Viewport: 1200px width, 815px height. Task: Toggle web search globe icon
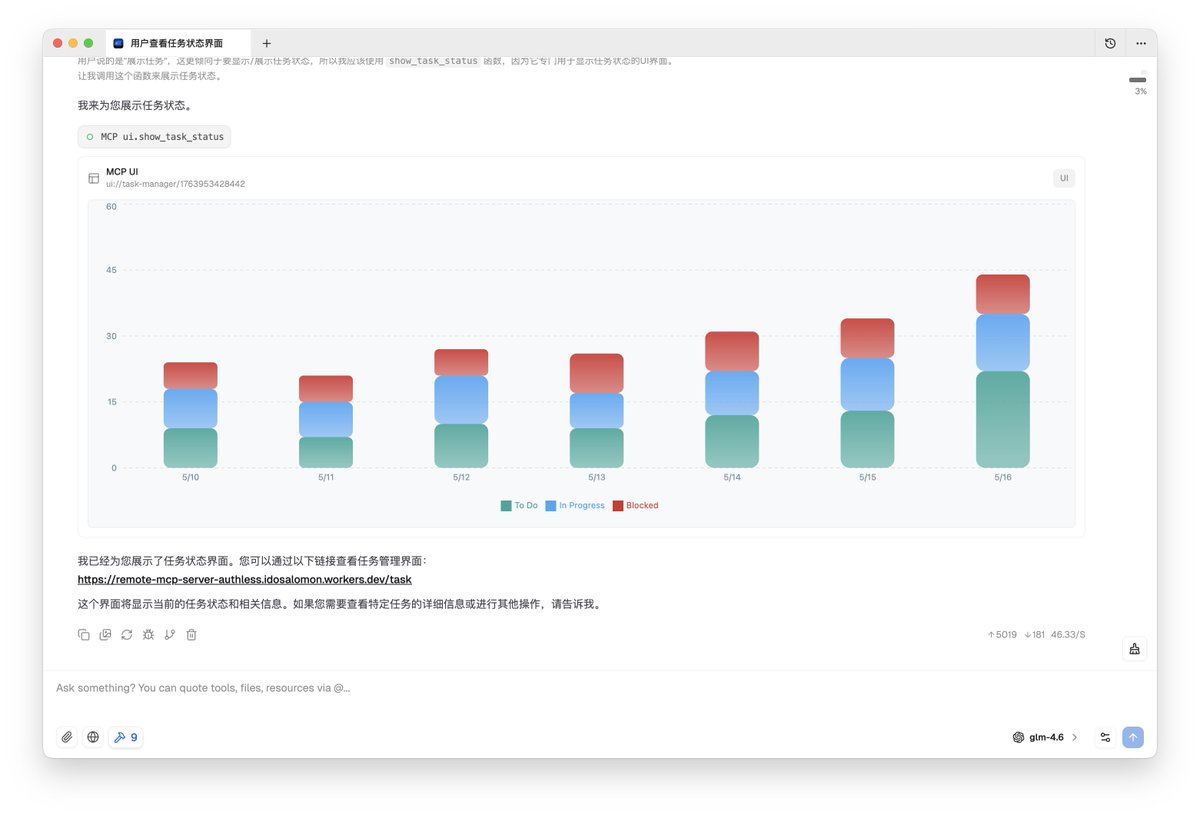coord(93,737)
